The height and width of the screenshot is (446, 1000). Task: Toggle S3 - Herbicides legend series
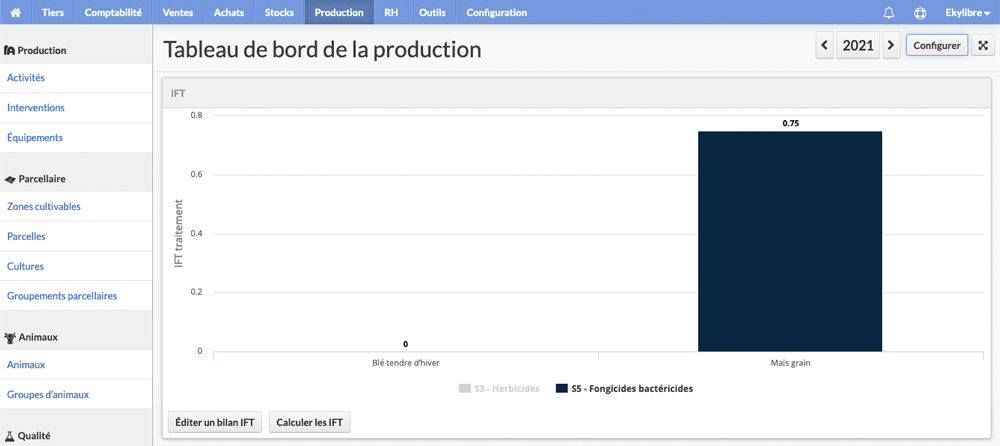(499, 388)
